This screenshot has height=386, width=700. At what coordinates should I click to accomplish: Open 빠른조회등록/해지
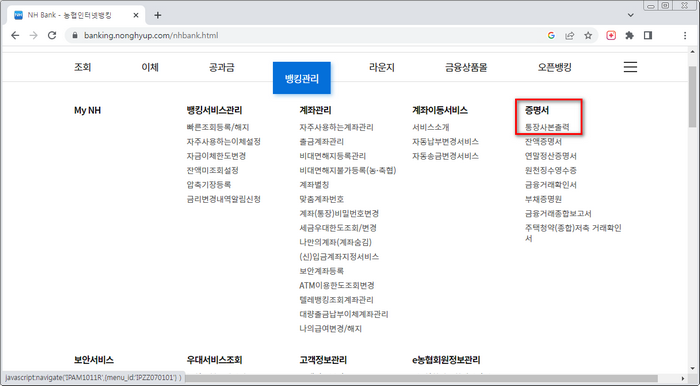pyautogui.click(x=218, y=127)
